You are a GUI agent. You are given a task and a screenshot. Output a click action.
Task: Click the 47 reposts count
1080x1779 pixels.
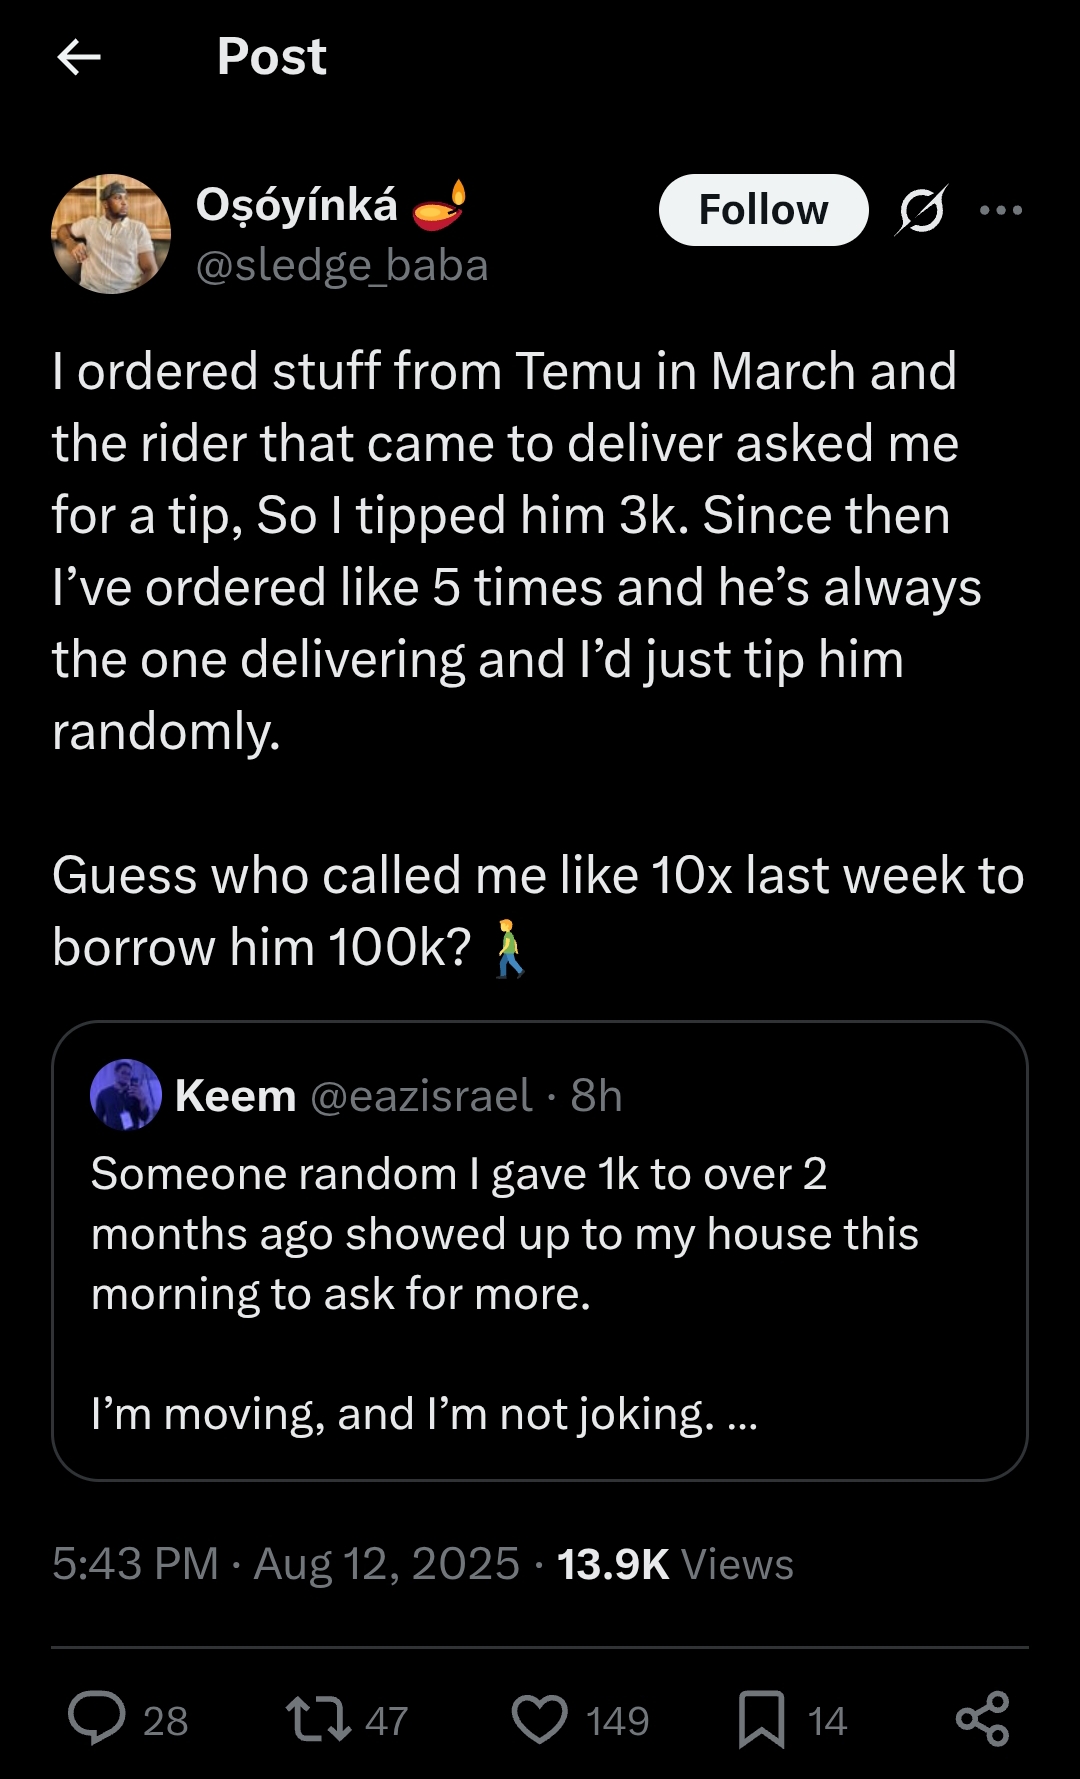[387, 1721]
